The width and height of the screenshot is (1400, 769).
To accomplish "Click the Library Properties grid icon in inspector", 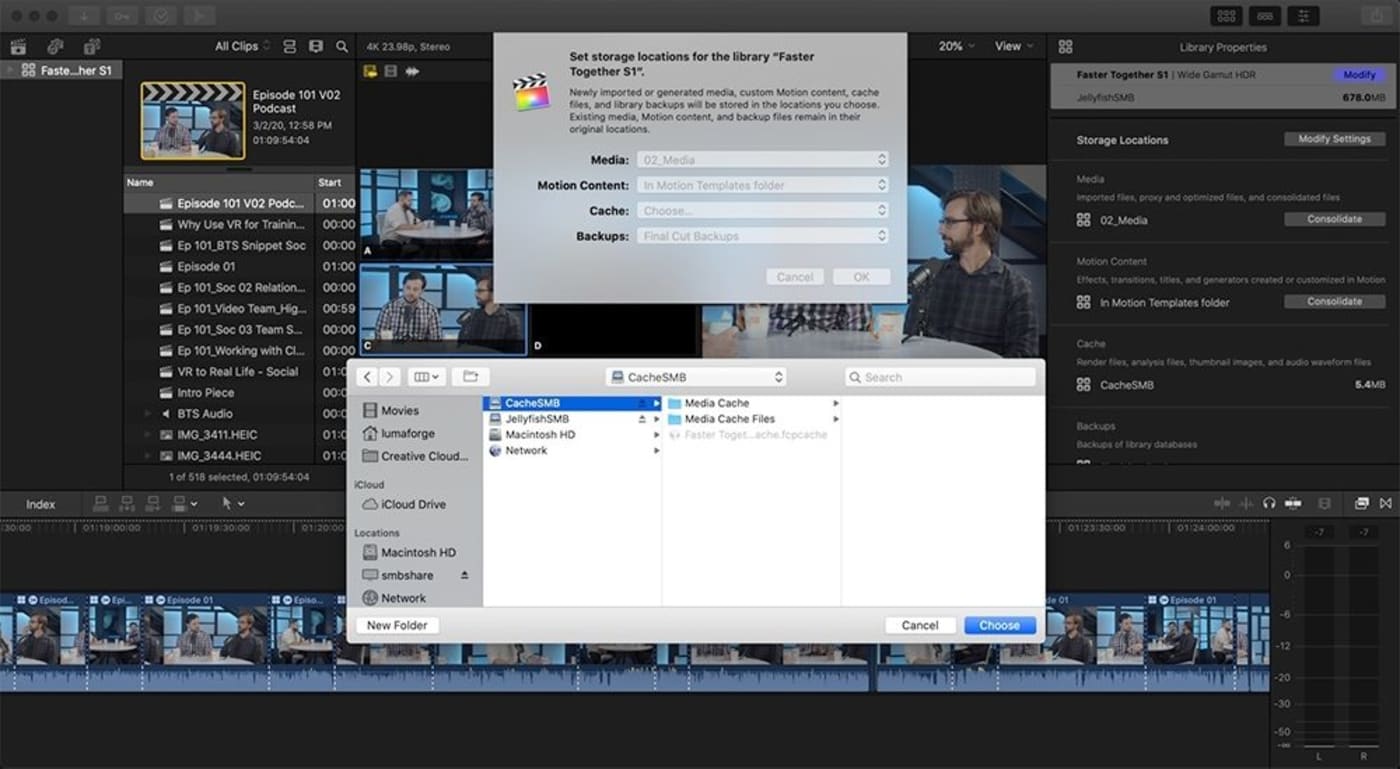I will [1065, 47].
